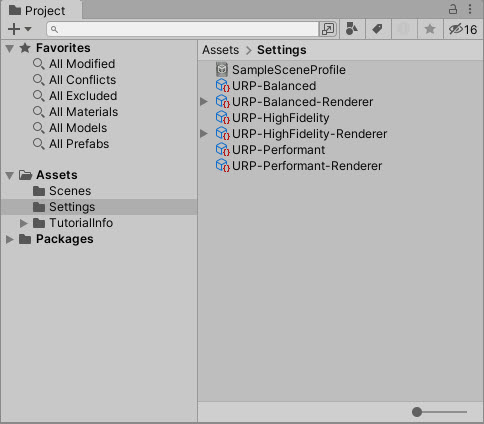The height and width of the screenshot is (424, 484).
Task: Expand the URP-Balanced-Renderer asset
Action: click(204, 101)
